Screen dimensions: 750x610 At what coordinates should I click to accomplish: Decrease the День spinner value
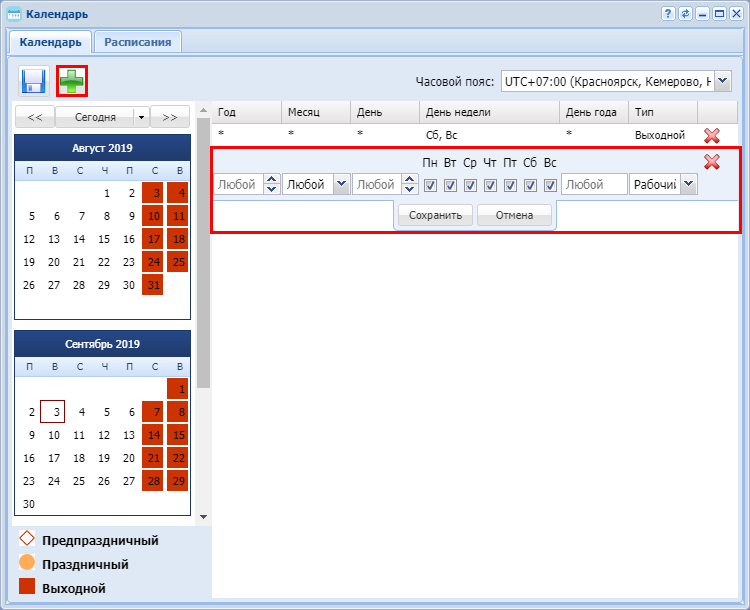pyautogui.click(x=410, y=189)
